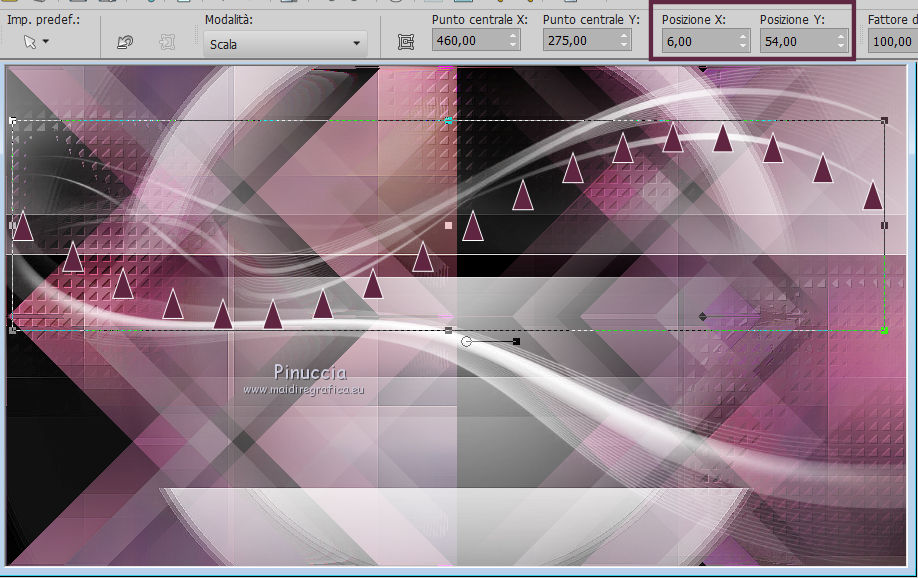Click the rotation handle circle below selection
Image resolution: width=918 pixels, height=578 pixels.
pos(466,341)
